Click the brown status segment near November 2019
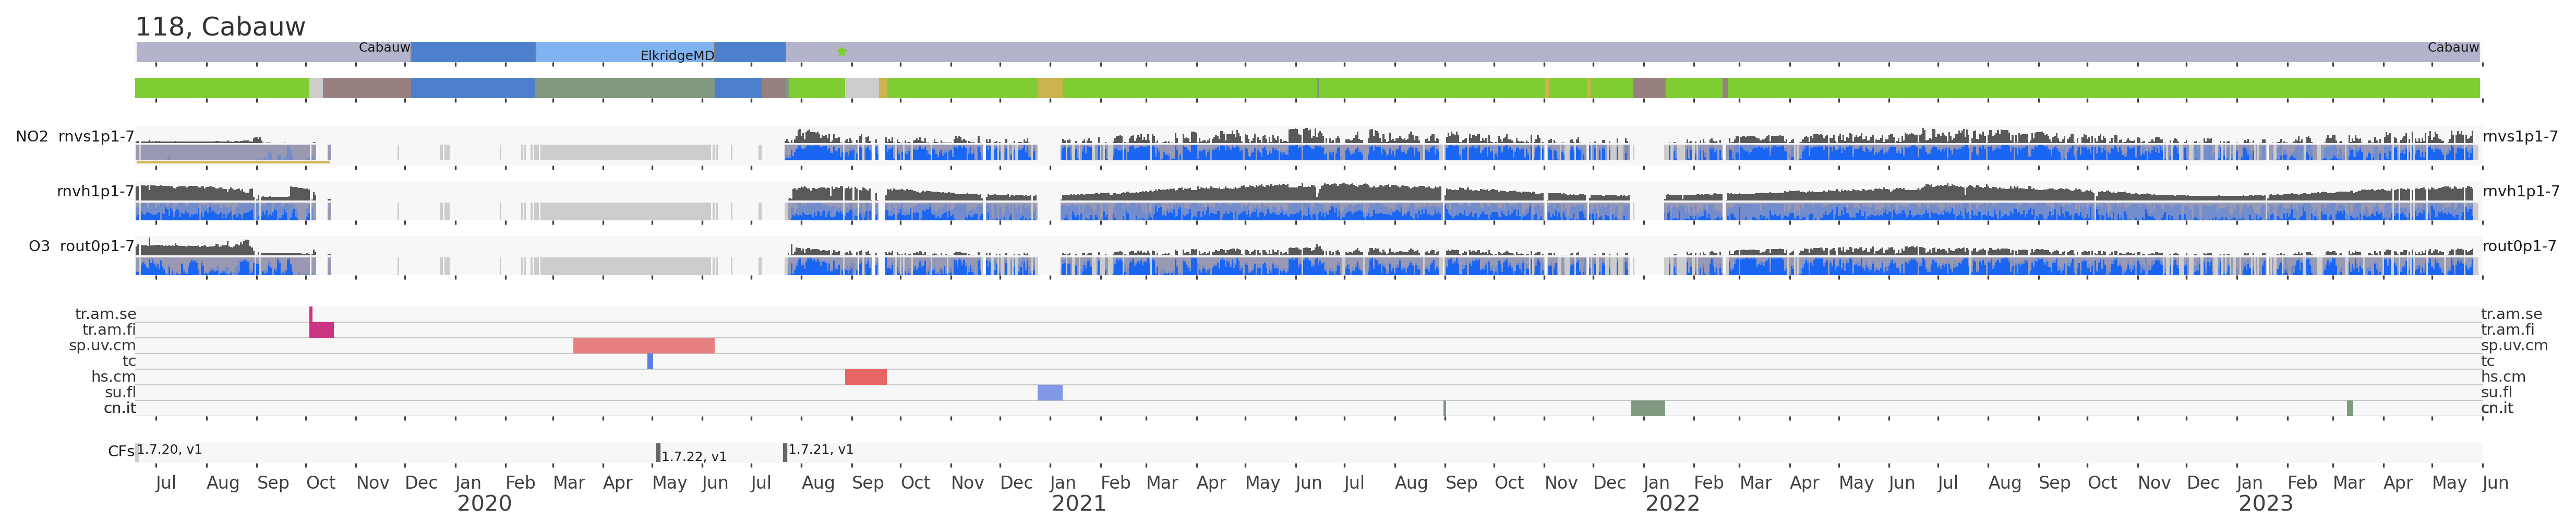This screenshot has width=2576, height=531. pyautogui.click(x=366, y=88)
